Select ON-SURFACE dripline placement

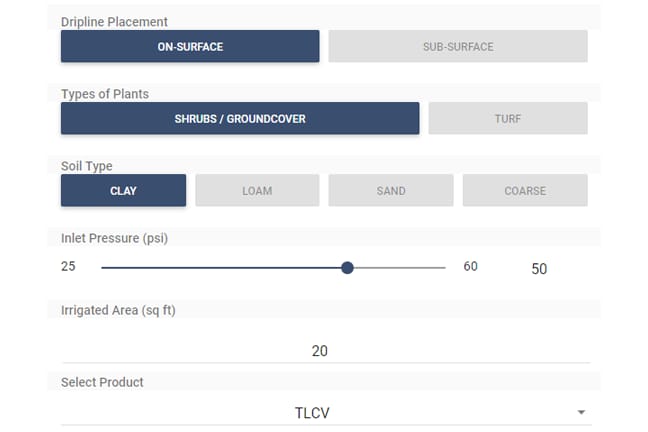click(x=190, y=46)
